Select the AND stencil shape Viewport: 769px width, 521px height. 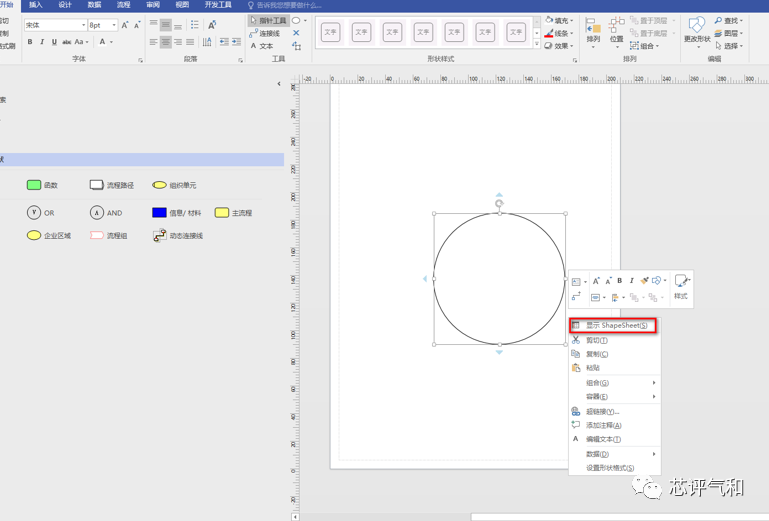[106, 212]
